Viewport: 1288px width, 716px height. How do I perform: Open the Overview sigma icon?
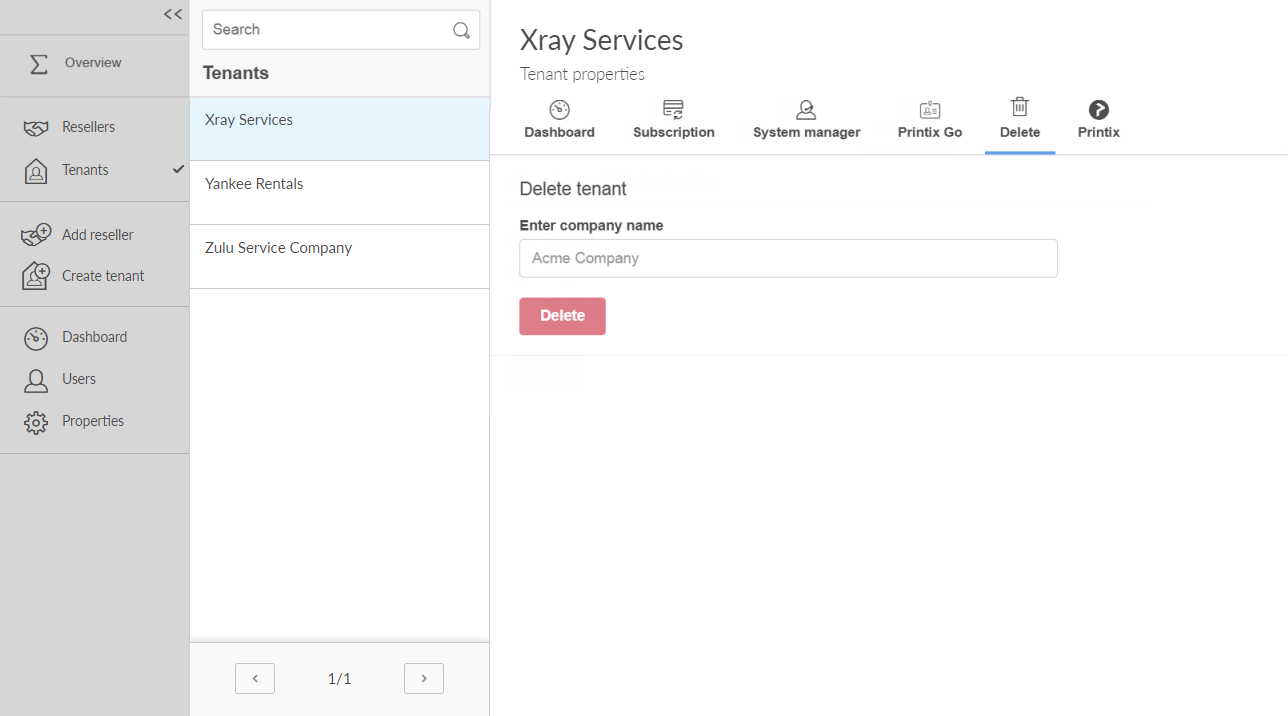(39, 64)
